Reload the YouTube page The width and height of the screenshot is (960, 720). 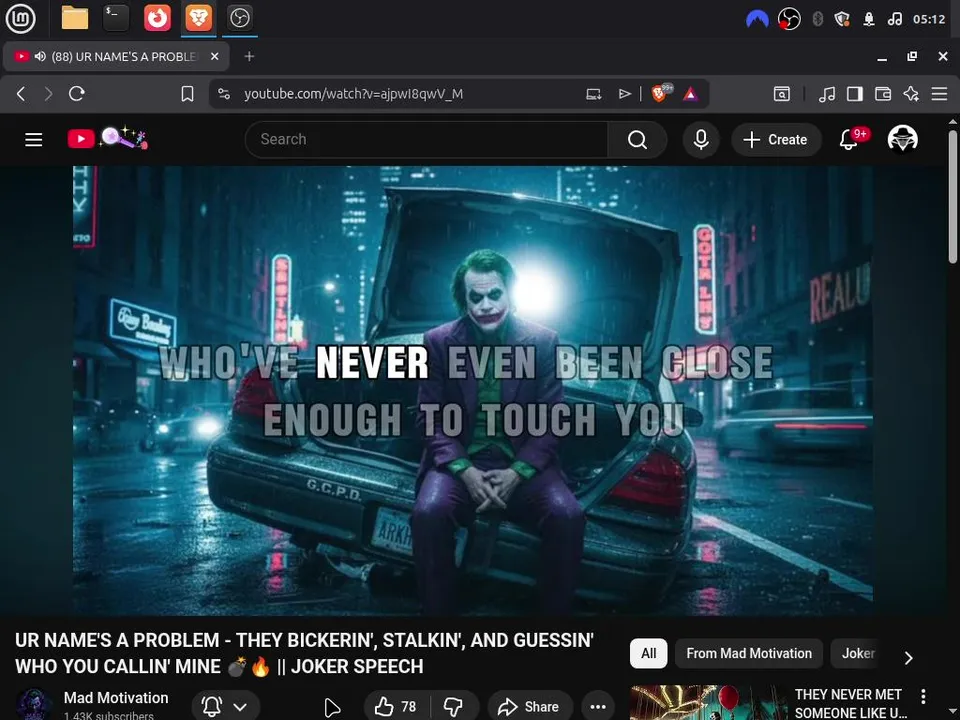point(77,94)
